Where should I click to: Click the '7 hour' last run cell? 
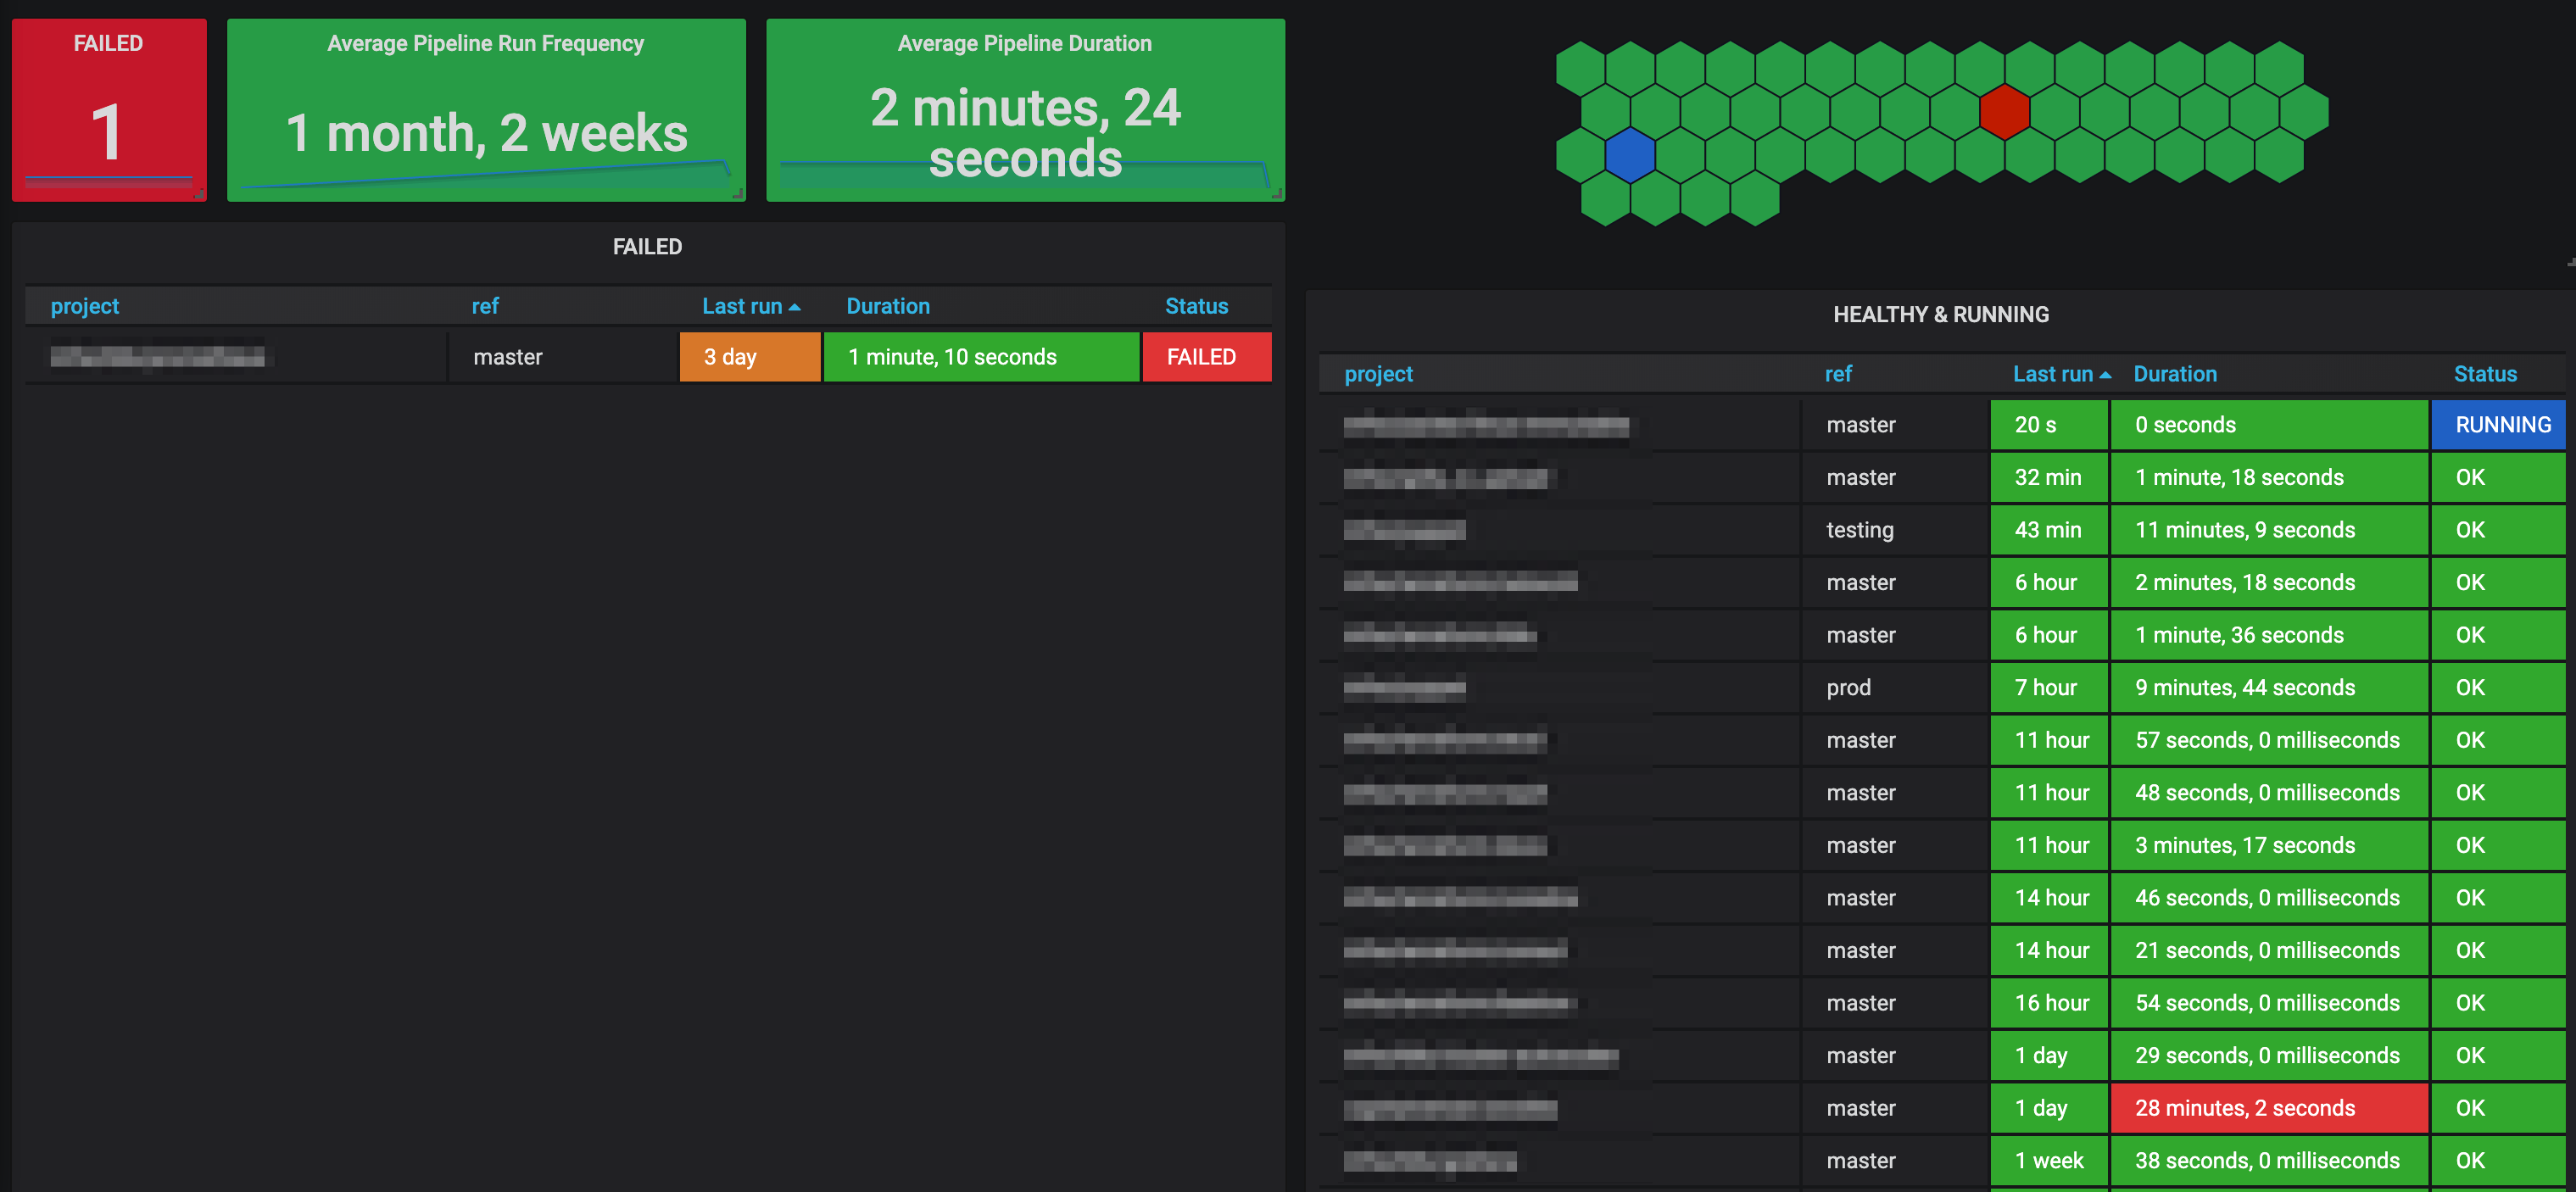click(x=2049, y=688)
